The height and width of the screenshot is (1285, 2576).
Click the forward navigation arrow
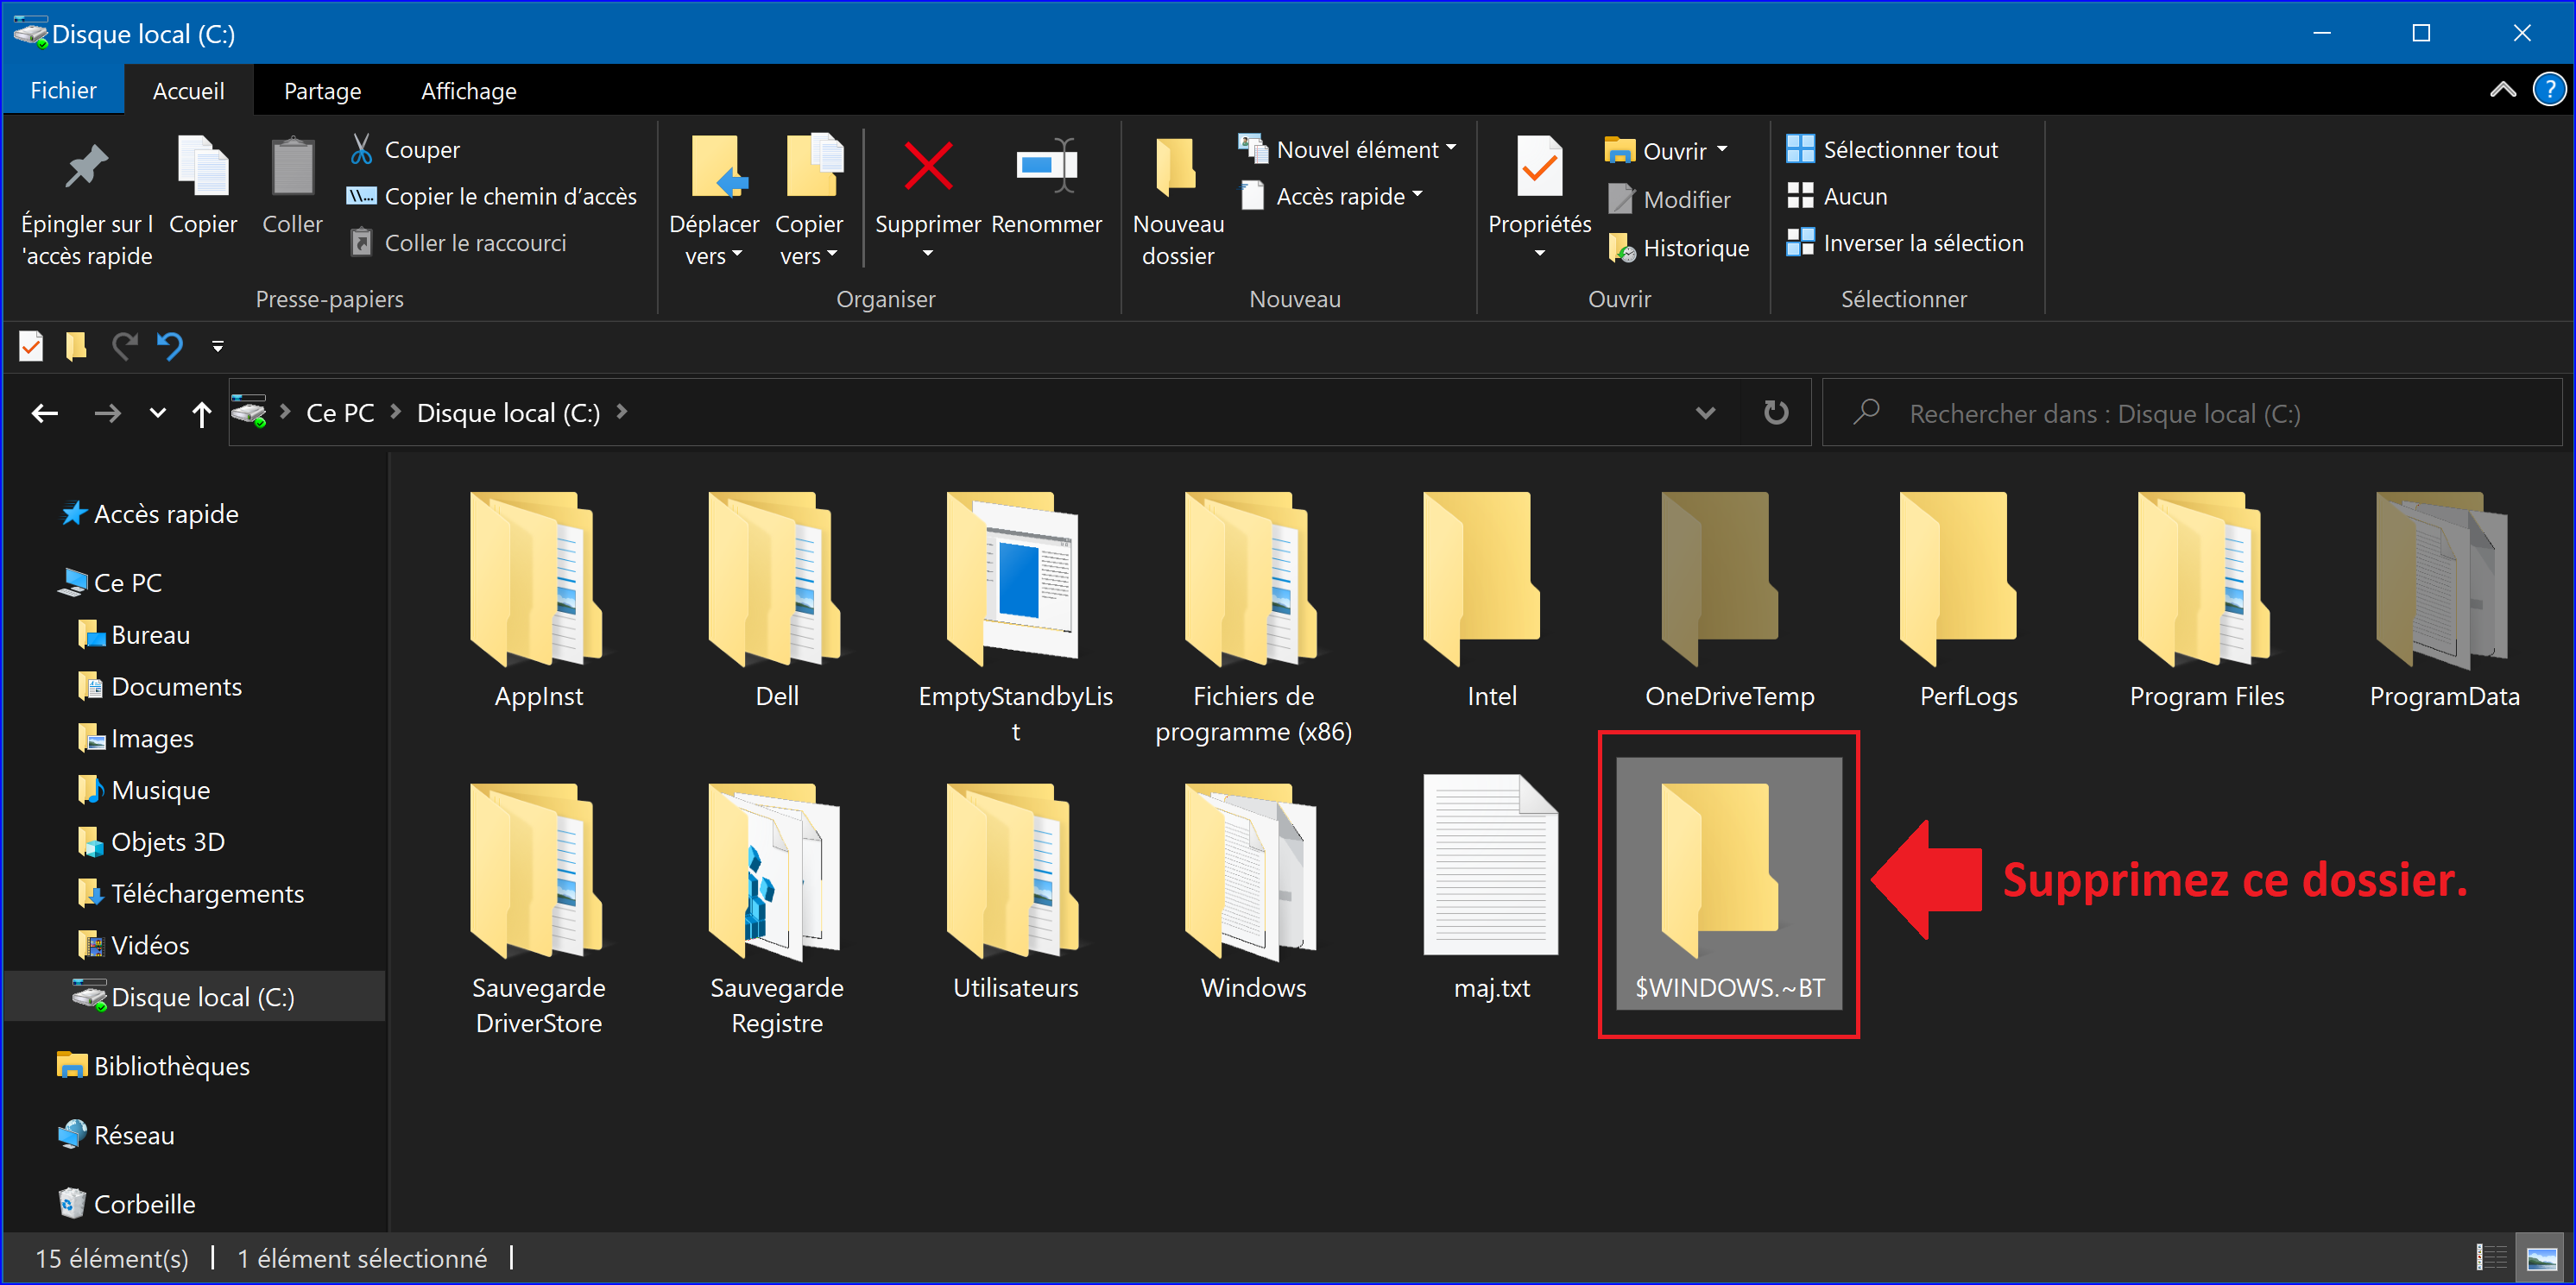tap(107, 413)
